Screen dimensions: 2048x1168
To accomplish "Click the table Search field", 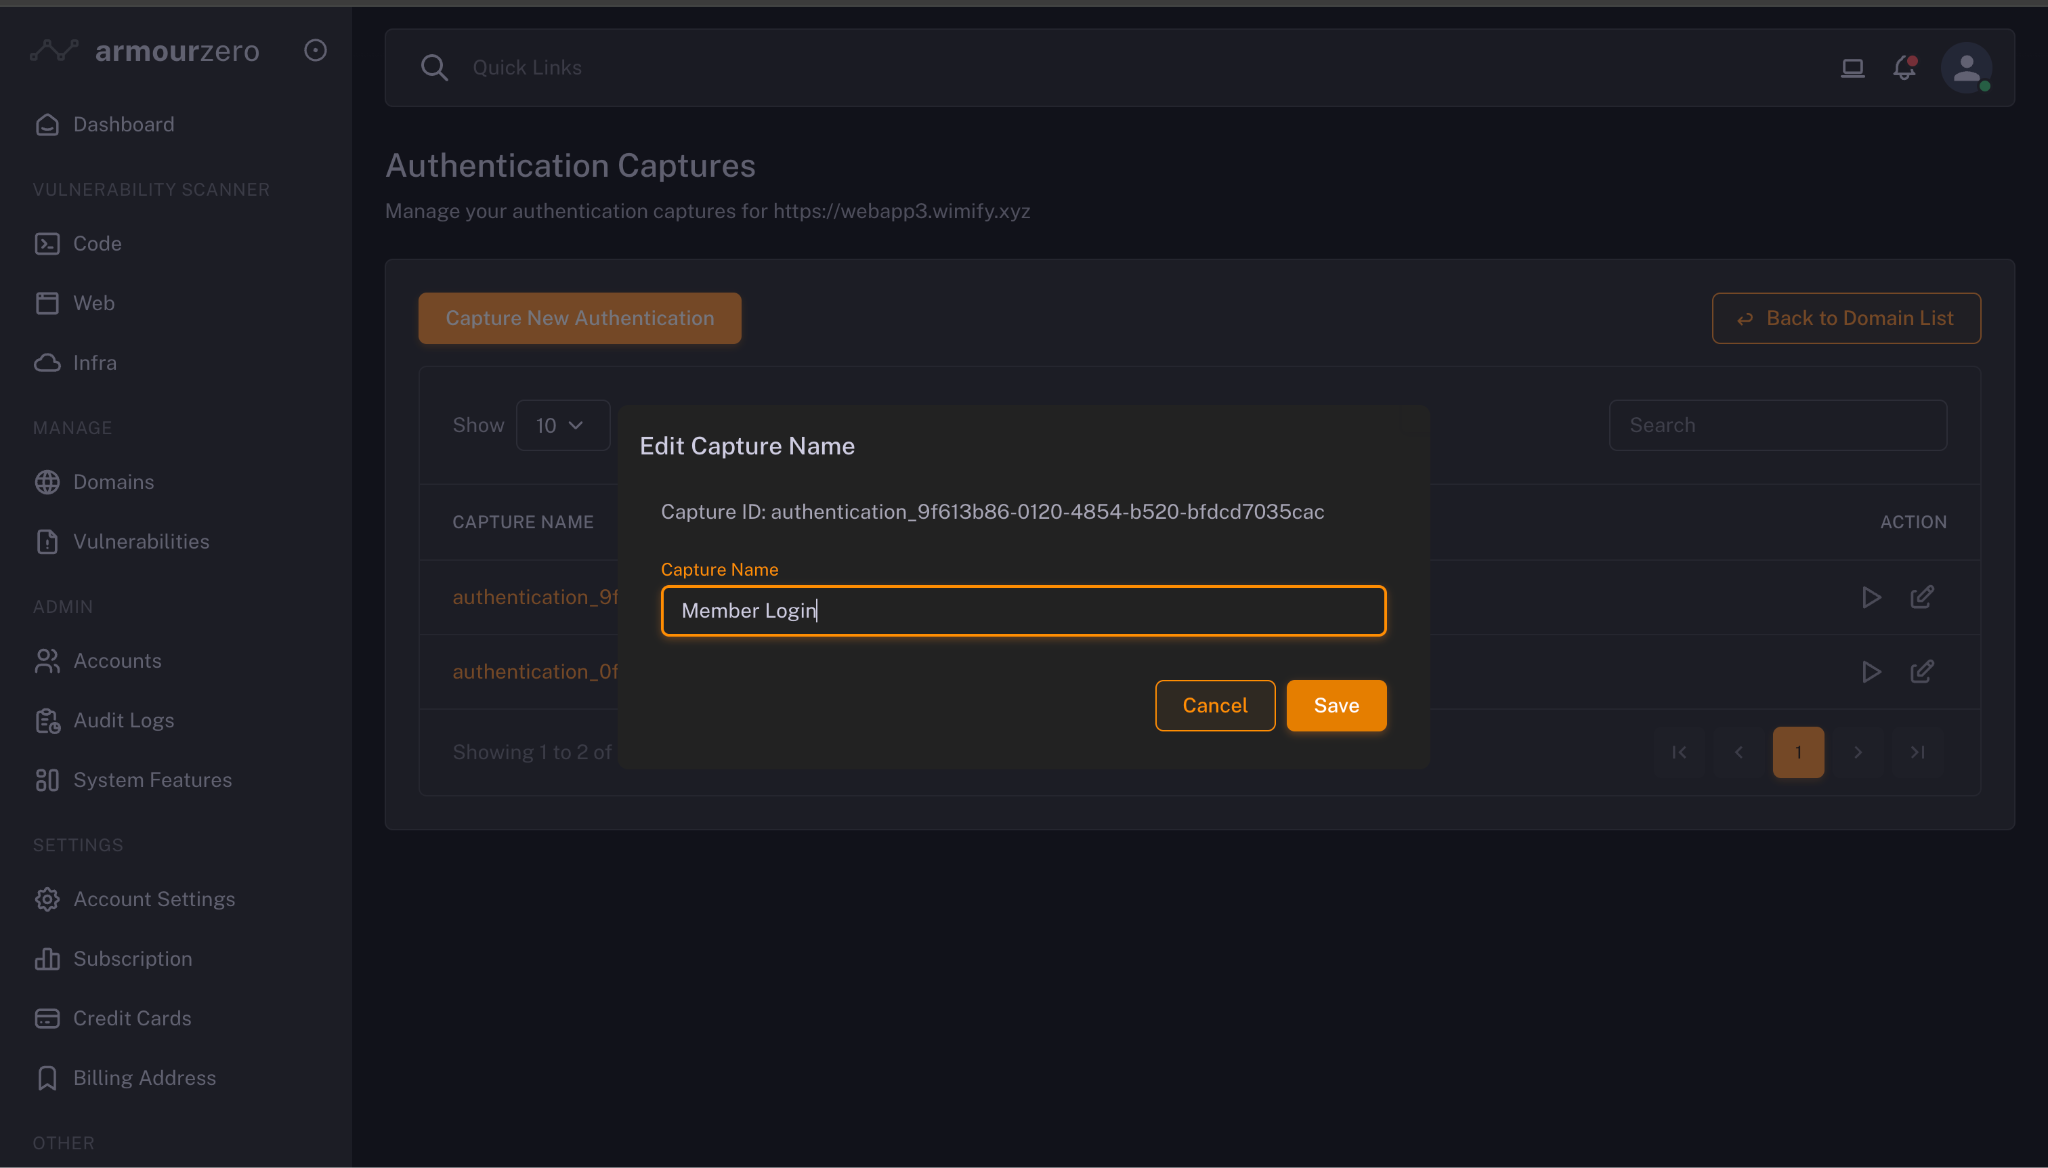I will 1777,426.
